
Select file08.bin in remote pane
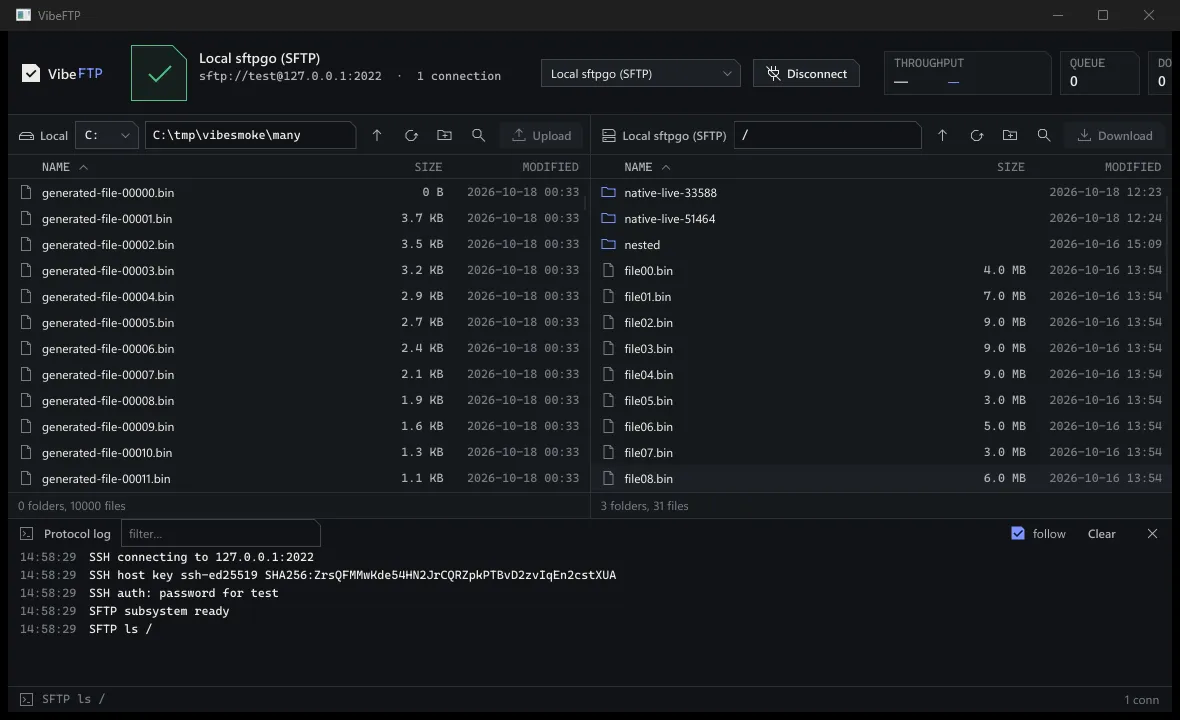[x=881, y=478]
